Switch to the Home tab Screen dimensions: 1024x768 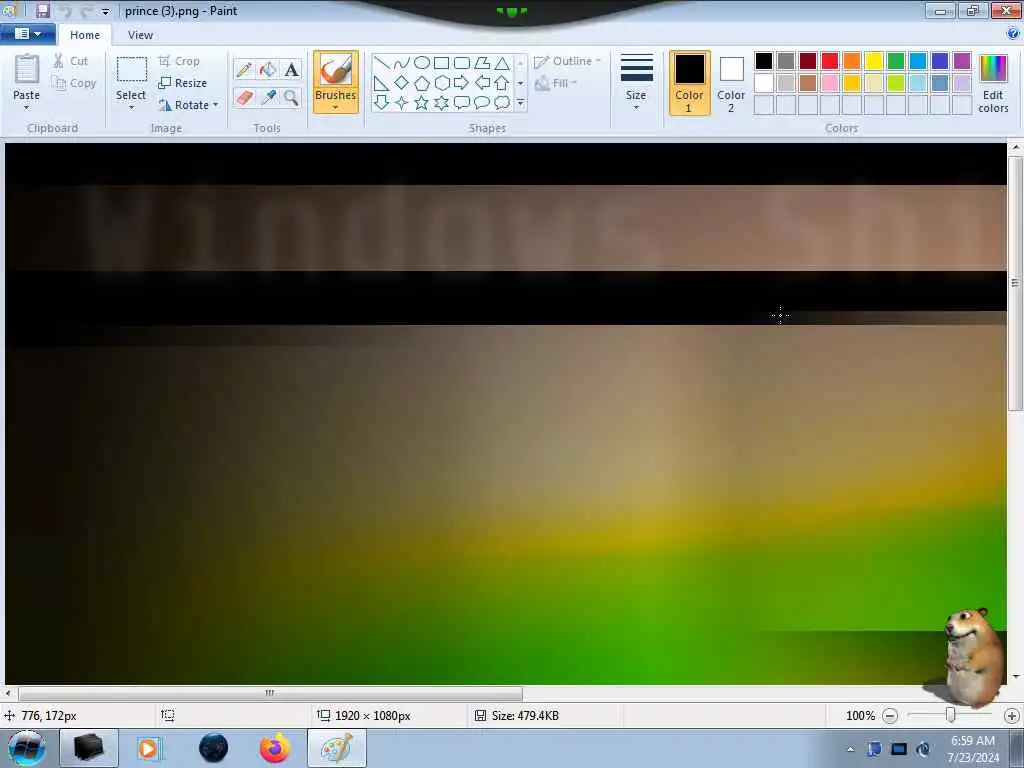click(x=85, y=35)
